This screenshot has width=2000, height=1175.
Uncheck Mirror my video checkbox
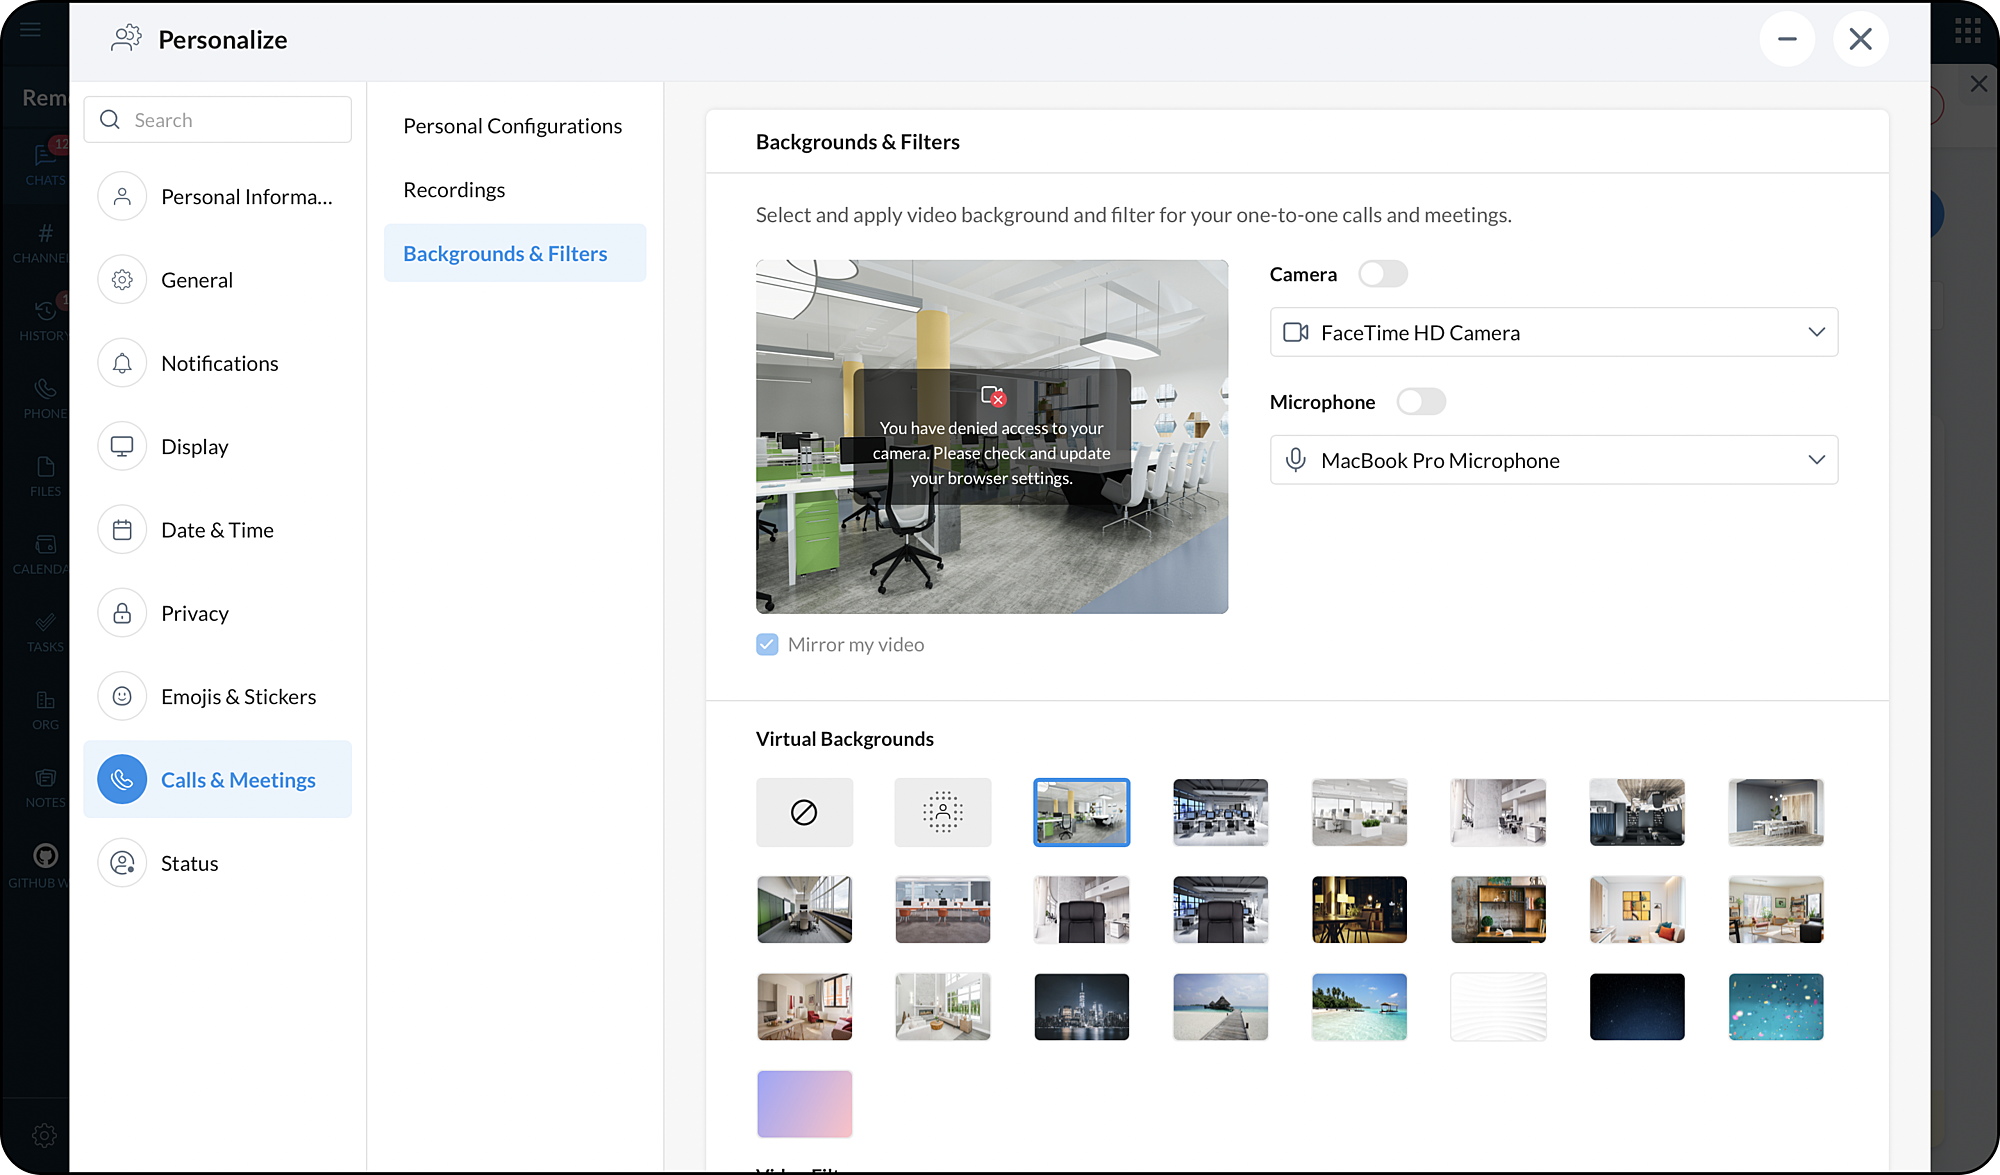[767, 645]
